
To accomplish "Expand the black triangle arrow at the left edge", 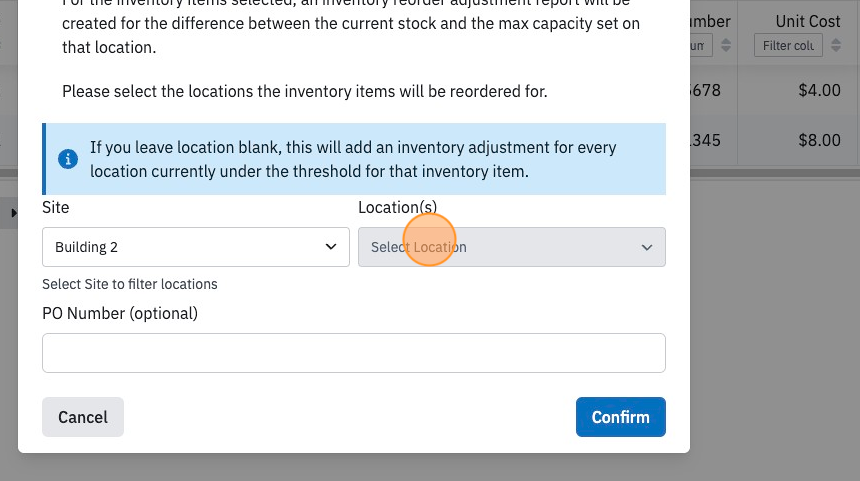I will [14, 213].
